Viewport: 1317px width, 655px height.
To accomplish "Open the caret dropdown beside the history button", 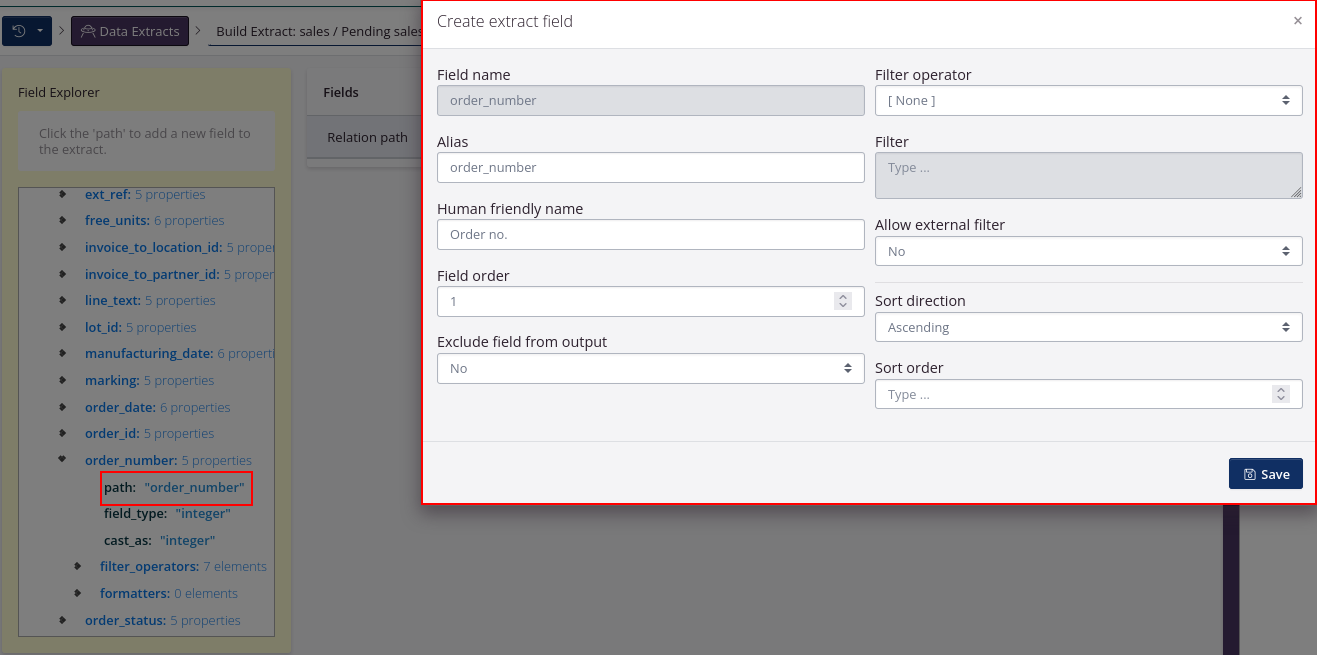I will [40, 30].
